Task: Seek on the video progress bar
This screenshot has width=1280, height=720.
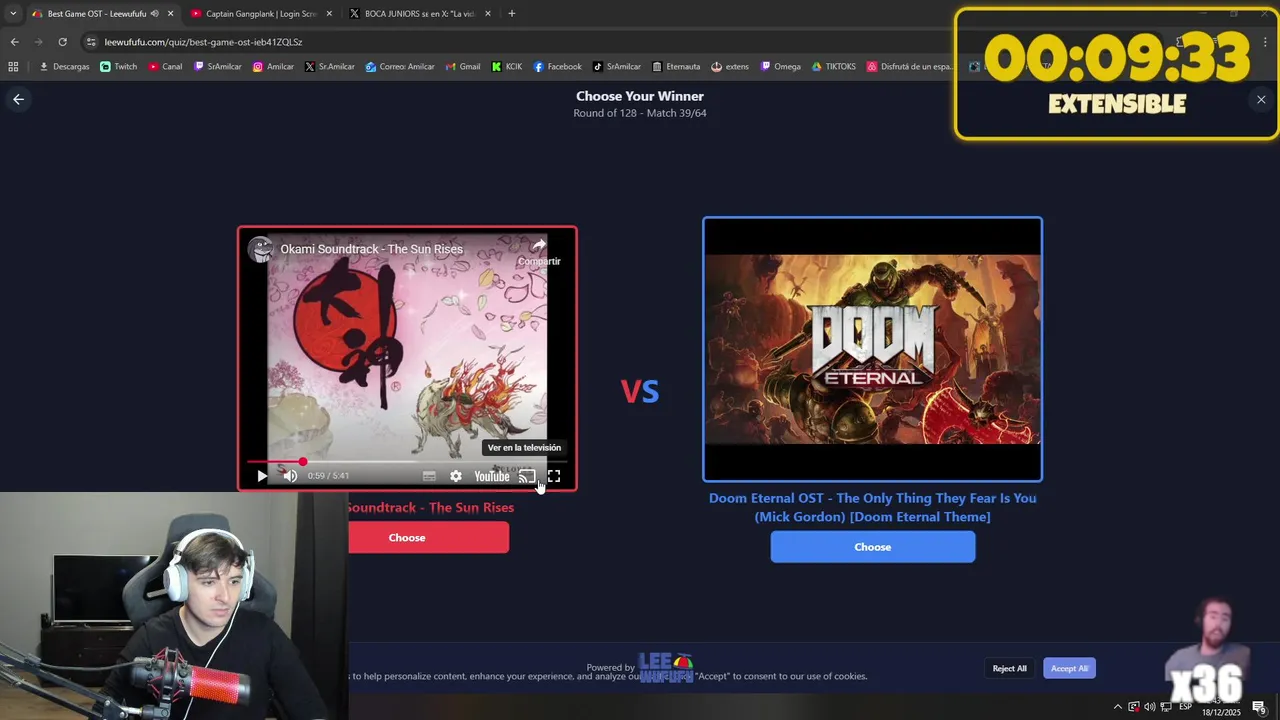Action: [407, 462]
